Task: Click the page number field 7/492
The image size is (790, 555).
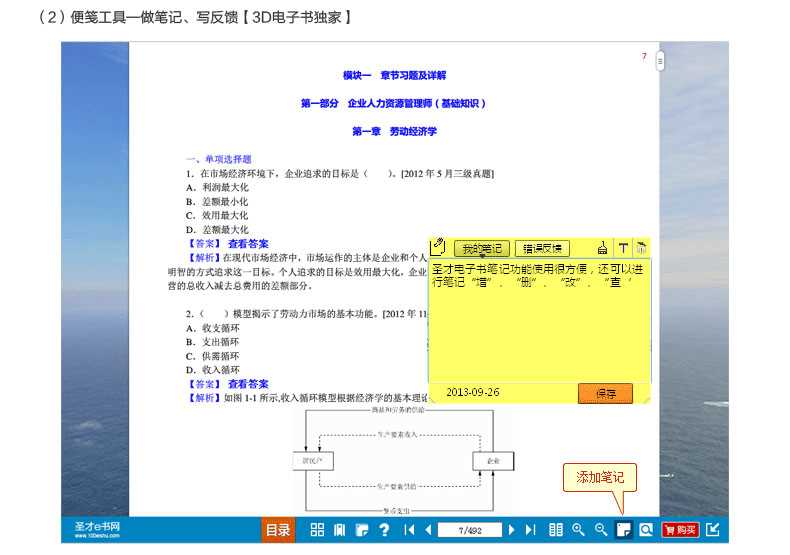Action: click(x=469, y=530)
